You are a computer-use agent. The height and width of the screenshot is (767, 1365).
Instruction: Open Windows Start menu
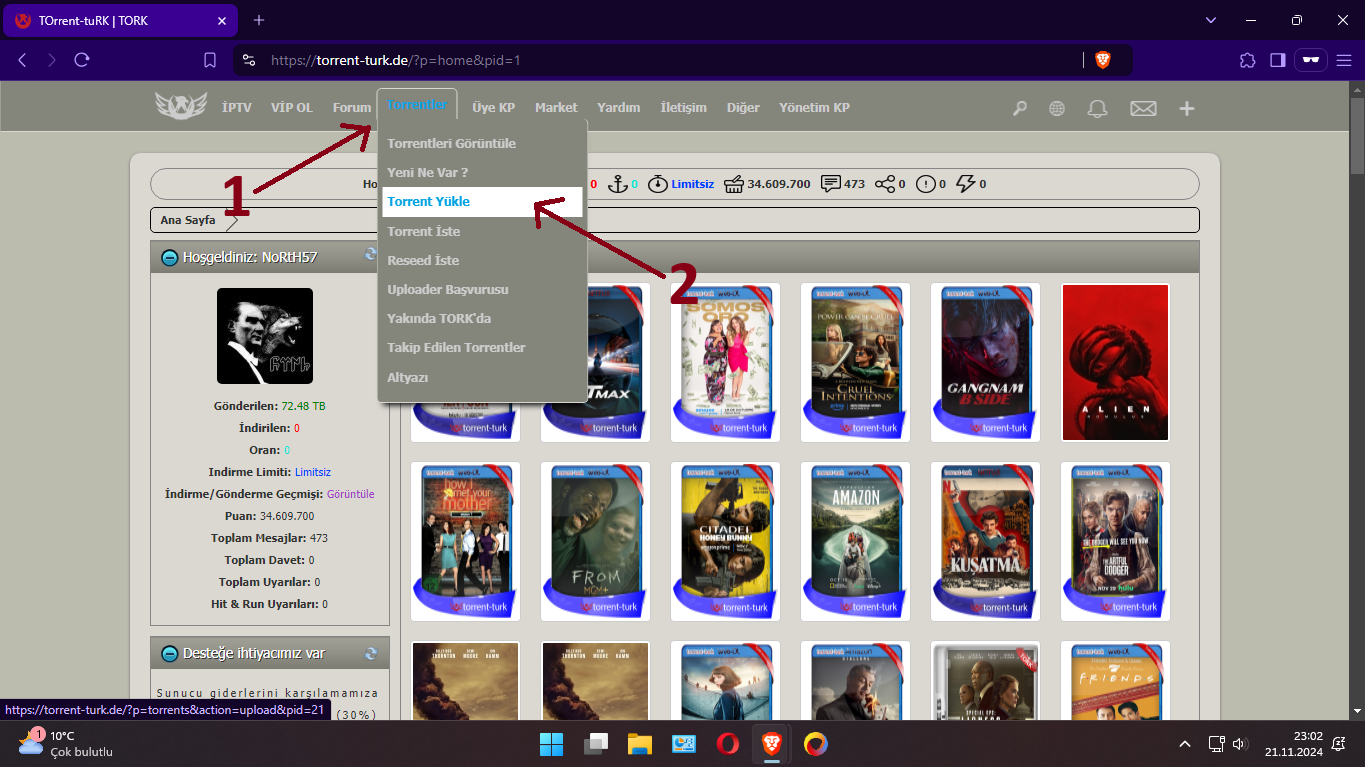551,744
